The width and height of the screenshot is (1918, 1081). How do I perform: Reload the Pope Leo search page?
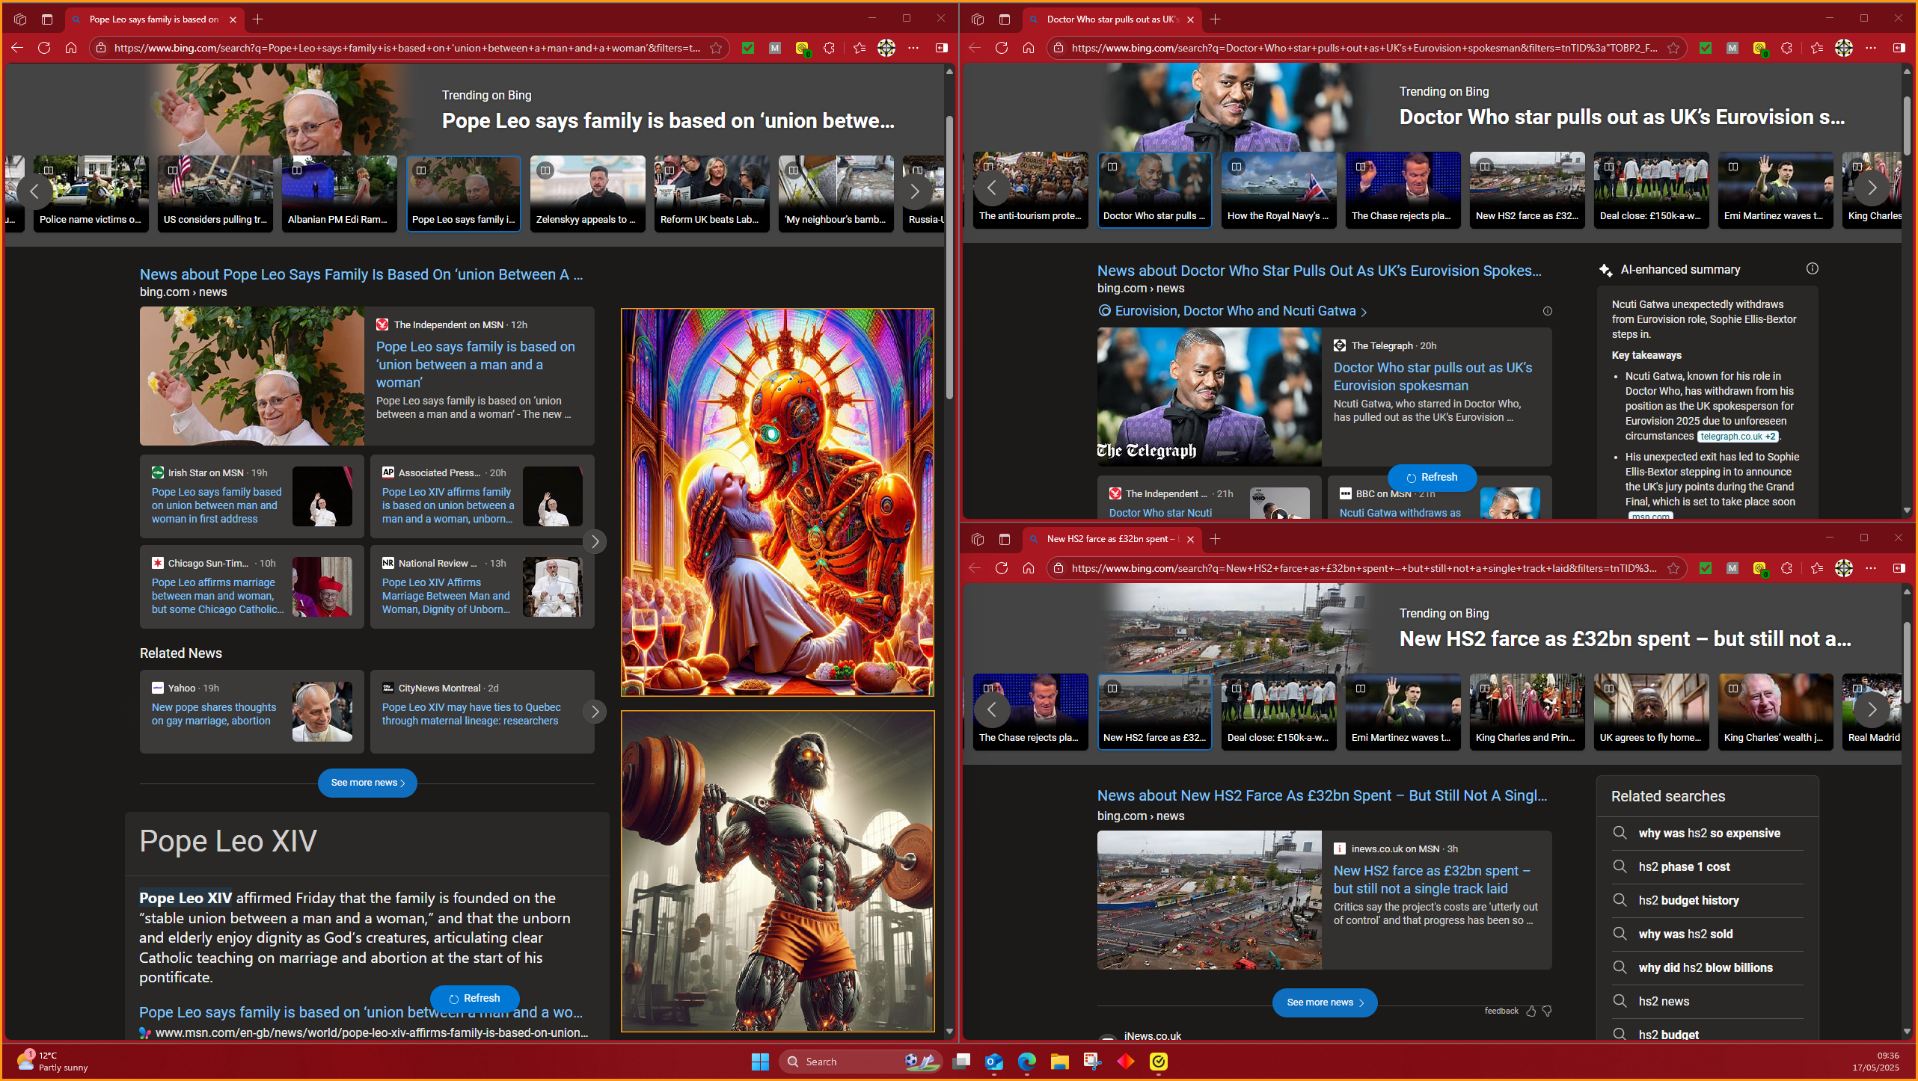point(44,47)
